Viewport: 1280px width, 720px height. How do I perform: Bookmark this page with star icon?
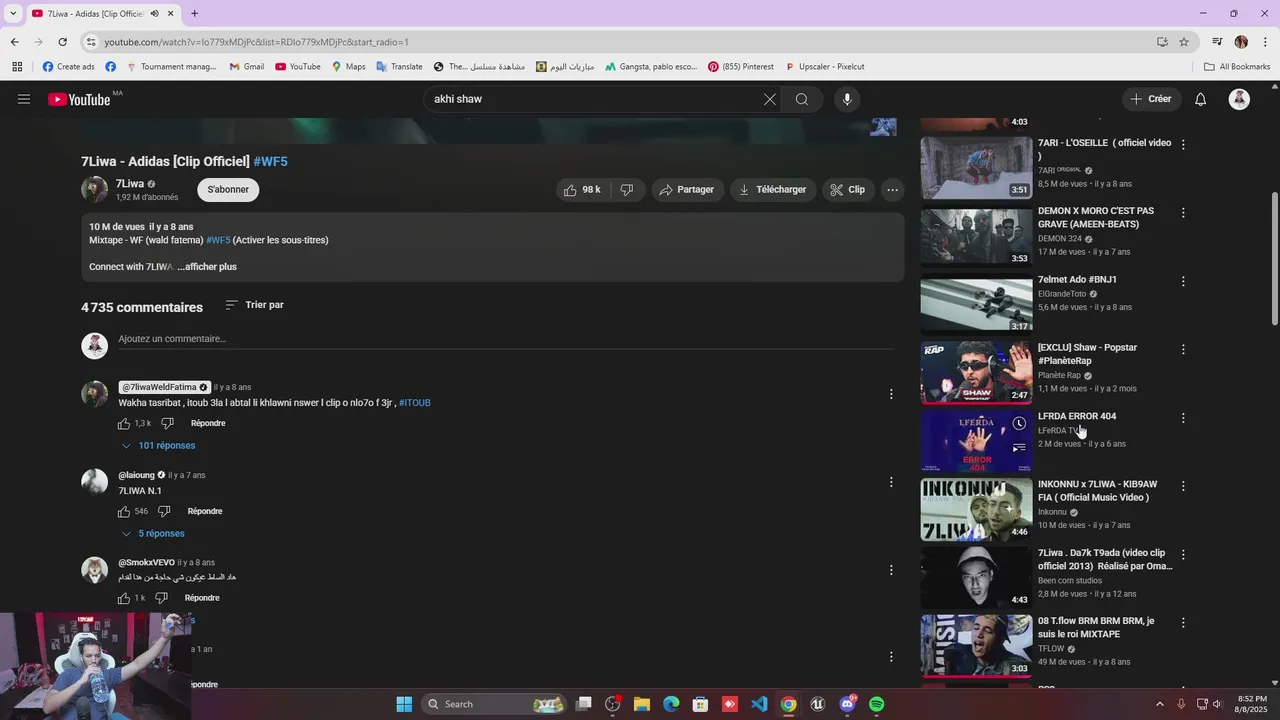(x=1184, y=42)
